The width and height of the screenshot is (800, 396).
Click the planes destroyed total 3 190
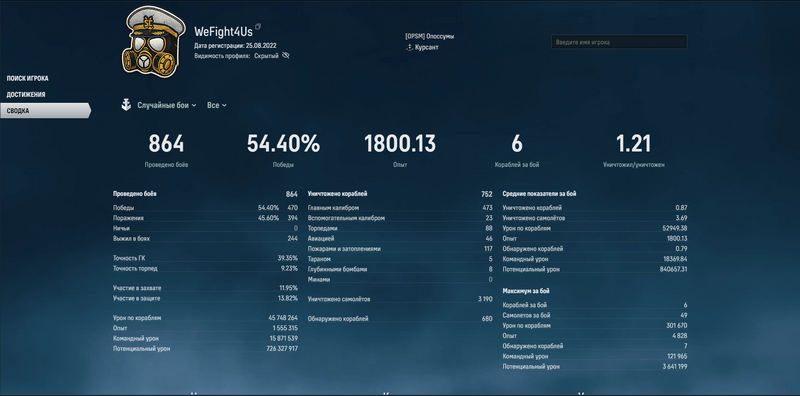coord(485,299)
